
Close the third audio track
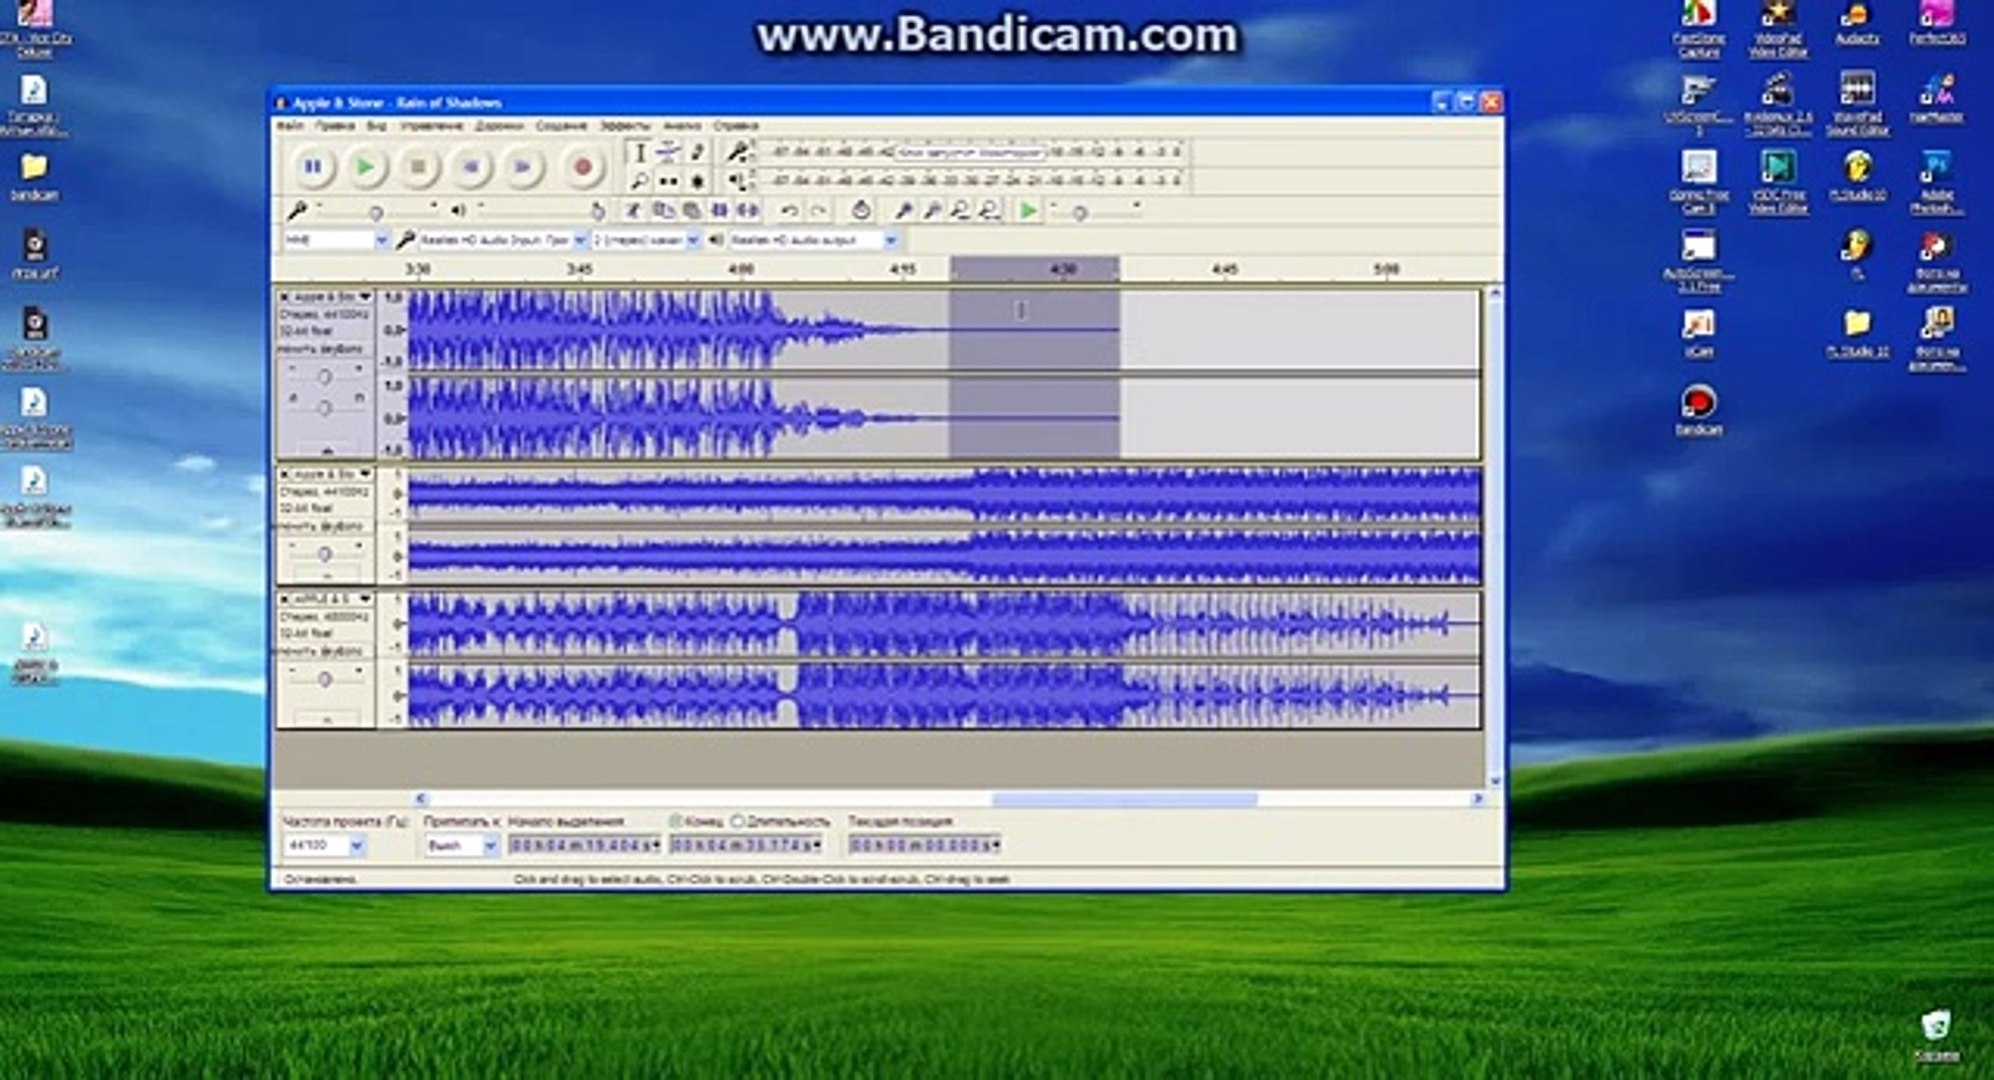285,599
